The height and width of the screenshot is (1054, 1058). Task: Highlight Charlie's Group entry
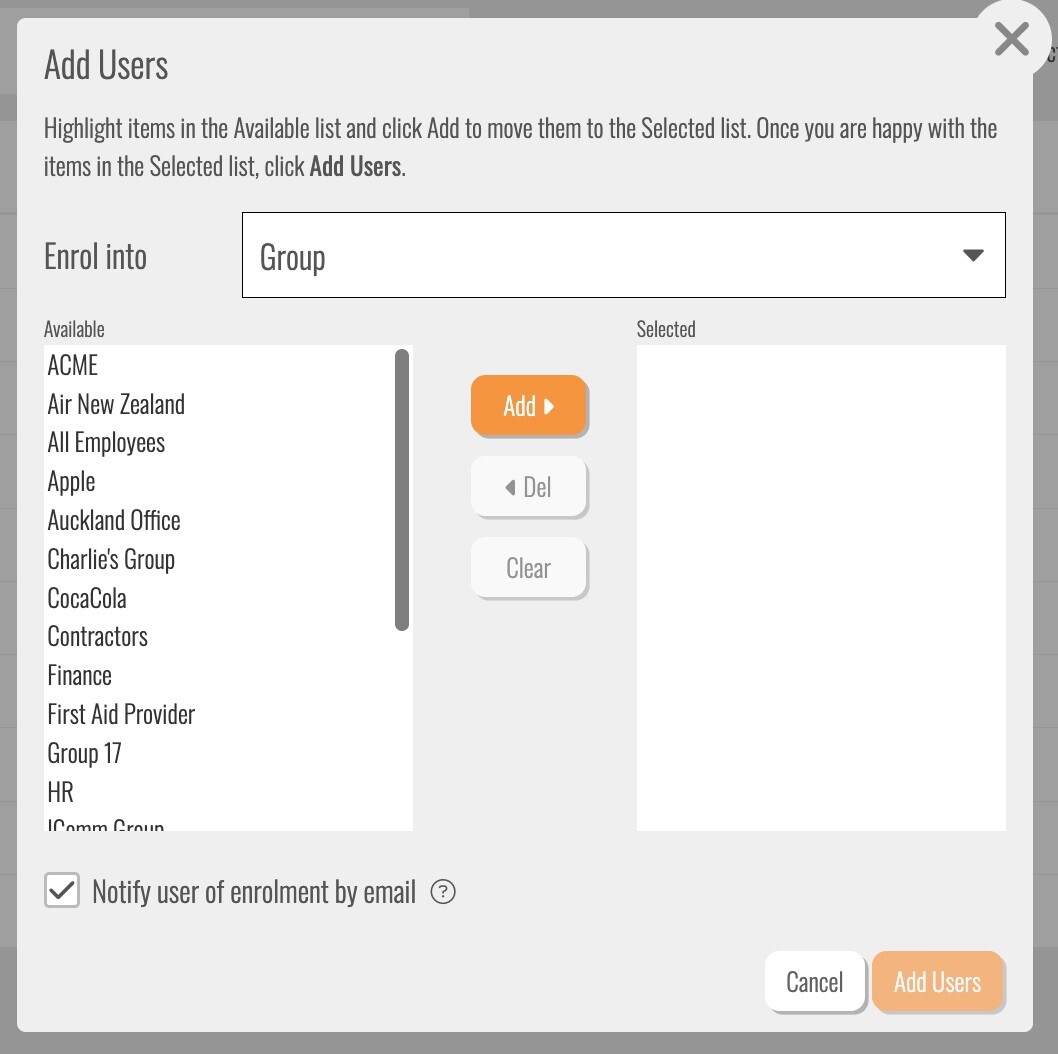click(111, 560)
